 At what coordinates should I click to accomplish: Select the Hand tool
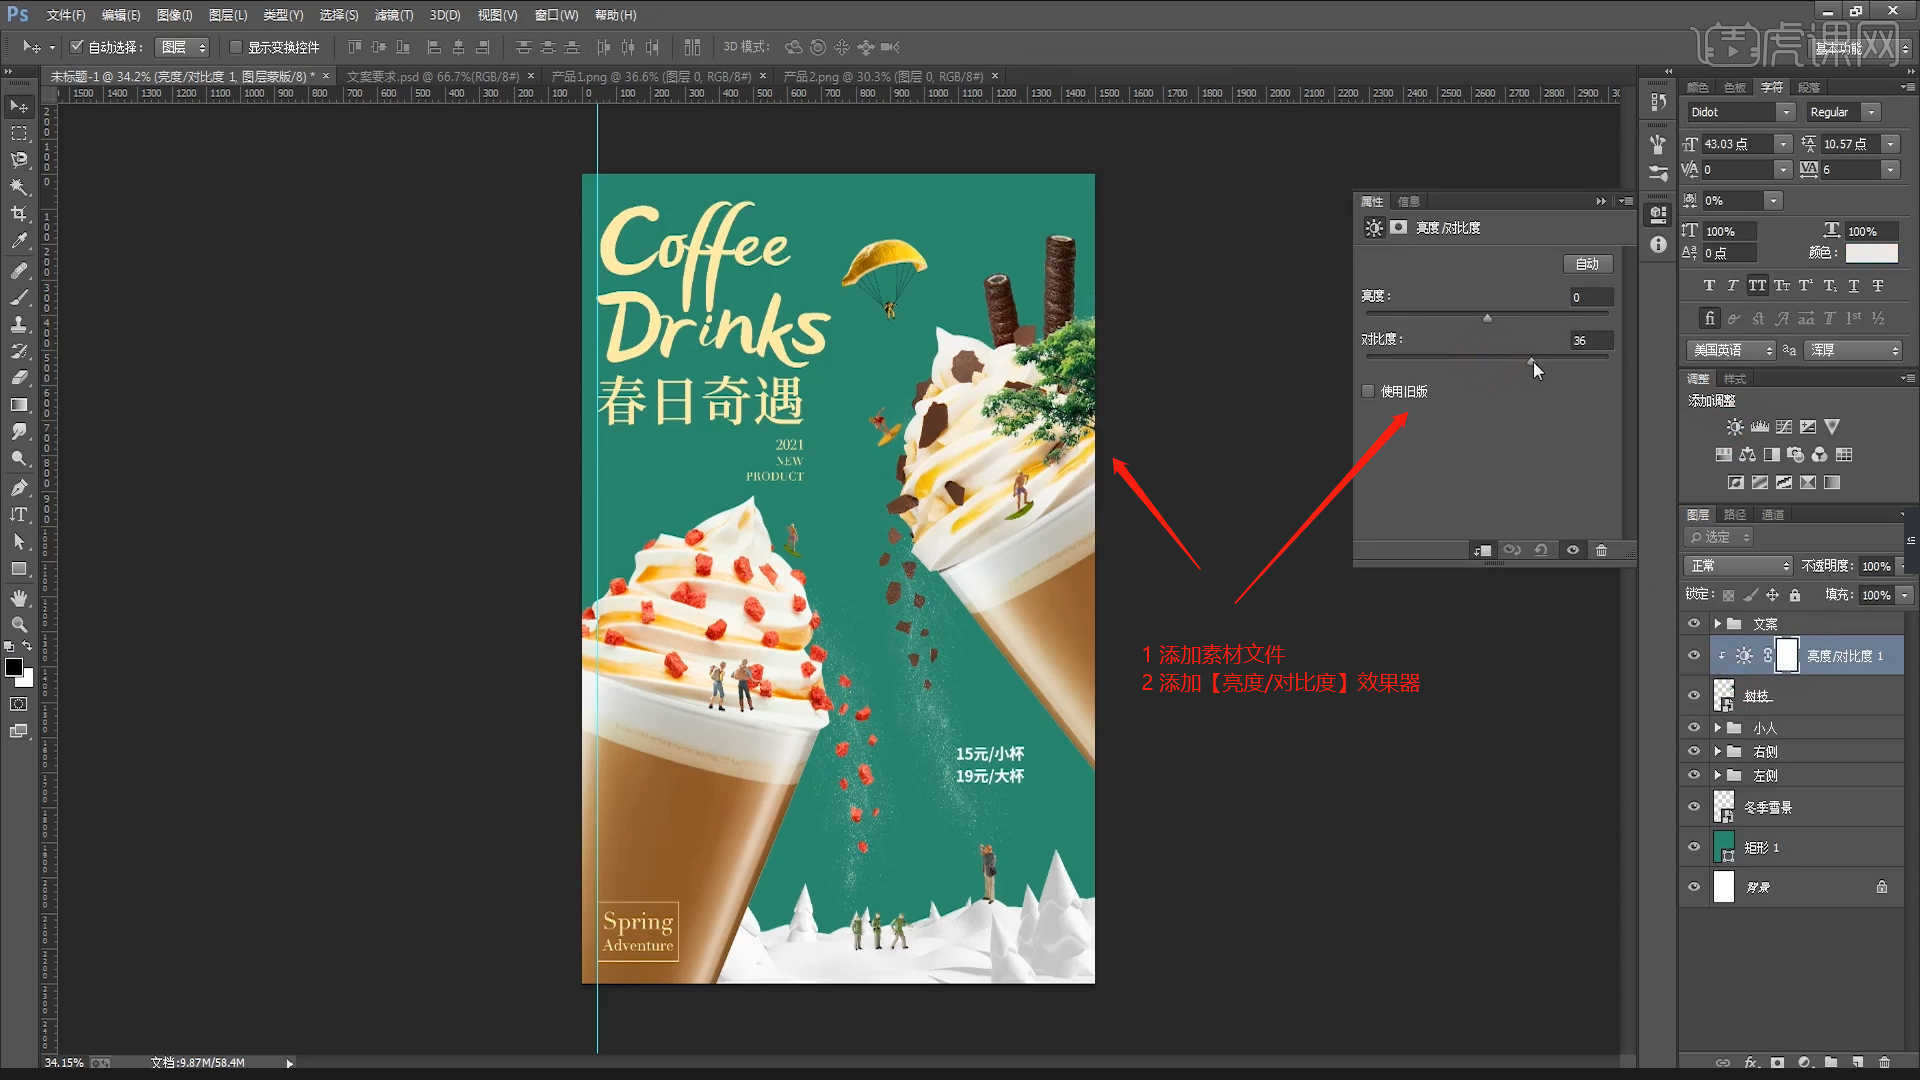(x=19, y=598)
